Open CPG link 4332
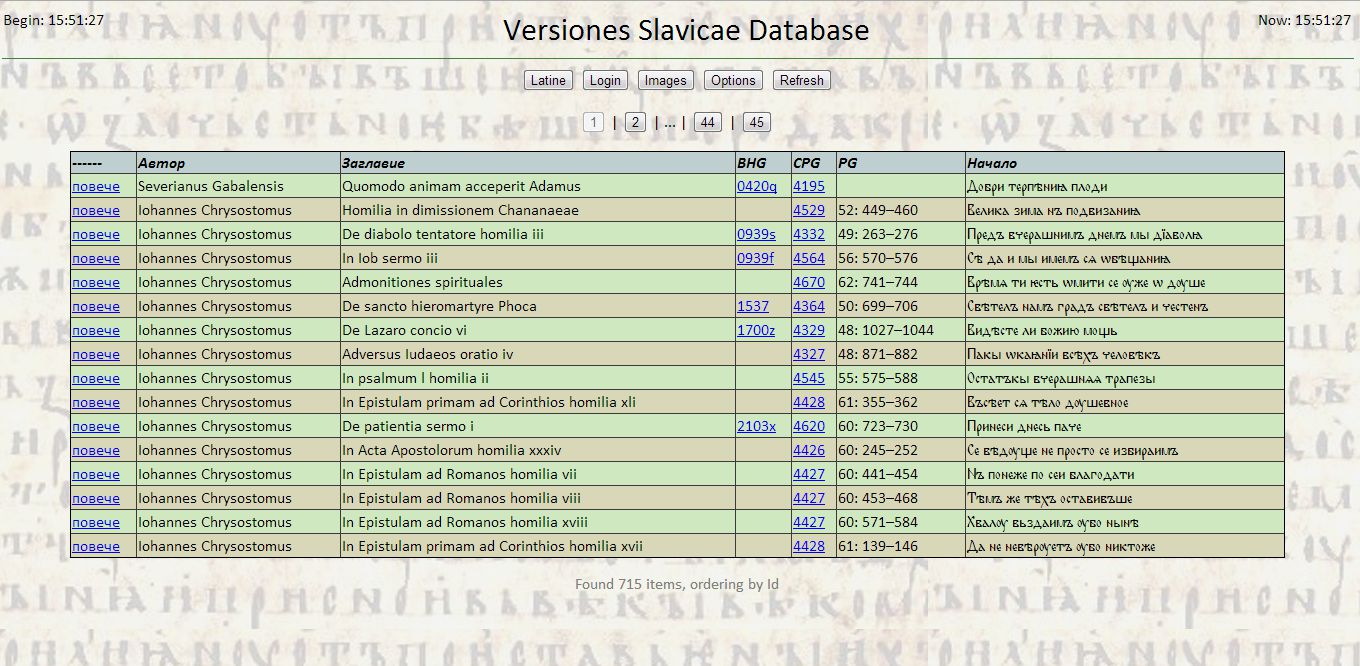The height and width of the screenshot is (666, 1360). (x=809, y=234)
